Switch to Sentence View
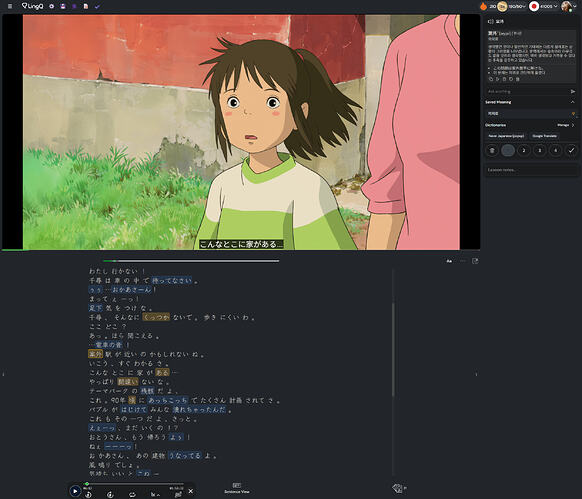Viewport: 582px width, 499px height. click(x=237, y=488)
